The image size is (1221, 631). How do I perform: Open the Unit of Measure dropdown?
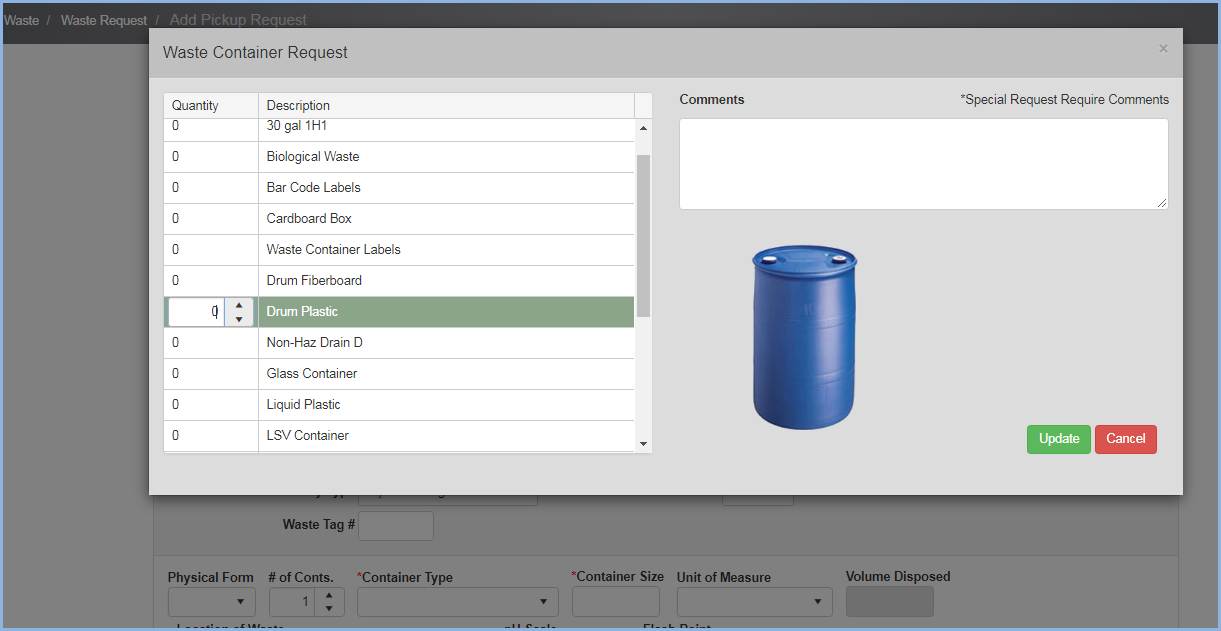pos(754,602)
